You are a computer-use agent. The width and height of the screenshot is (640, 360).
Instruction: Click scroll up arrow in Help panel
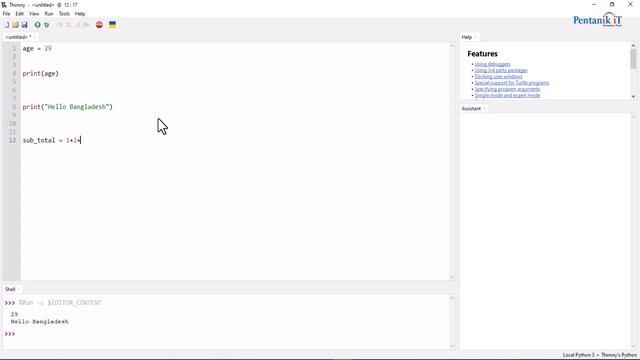pos(633,45)
